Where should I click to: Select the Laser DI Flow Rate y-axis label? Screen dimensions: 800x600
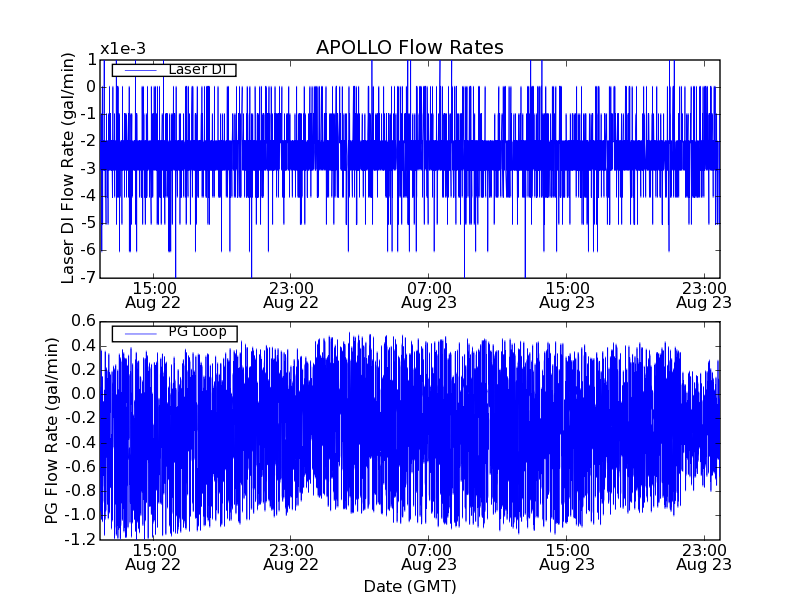[69, 168]
